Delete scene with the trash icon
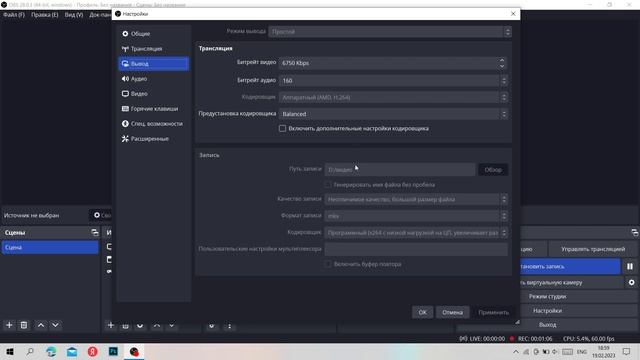This screenshot has height=360, width=640. pyautogui.click(x=24, y=325)
